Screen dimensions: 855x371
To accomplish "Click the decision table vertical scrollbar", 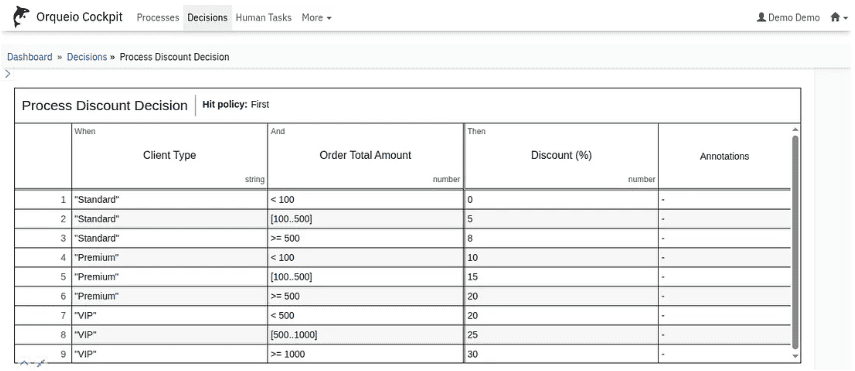I will coord(795,243).
